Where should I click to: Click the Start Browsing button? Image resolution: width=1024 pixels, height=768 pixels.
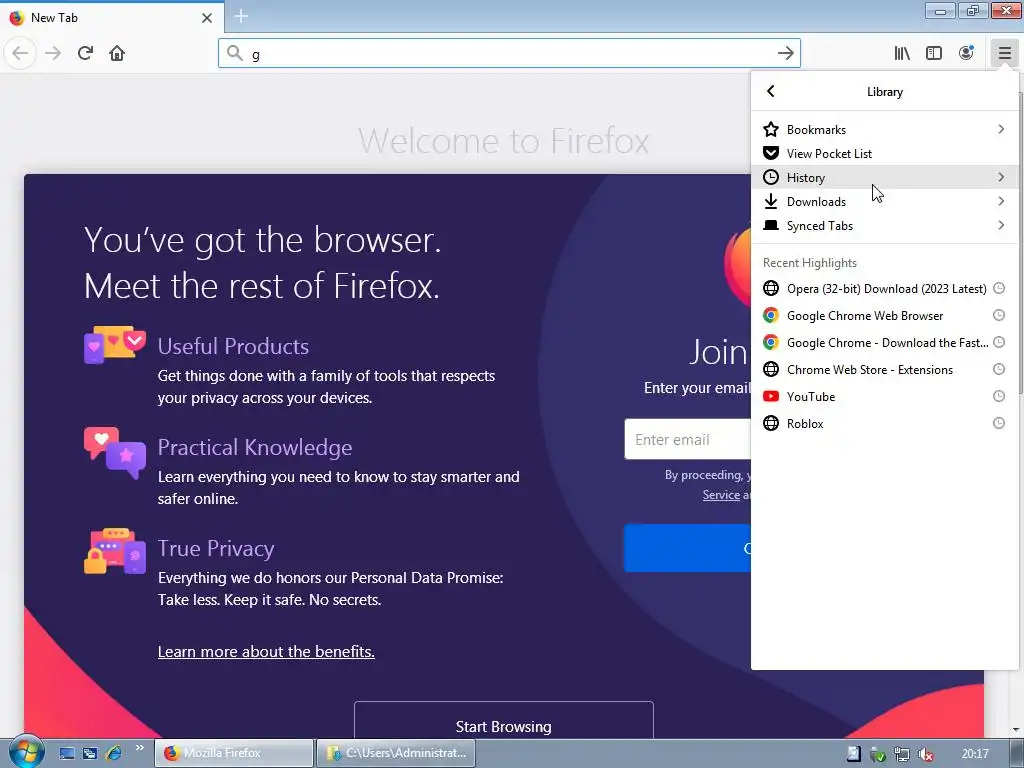pyautogui.click(x=504, y=721)
